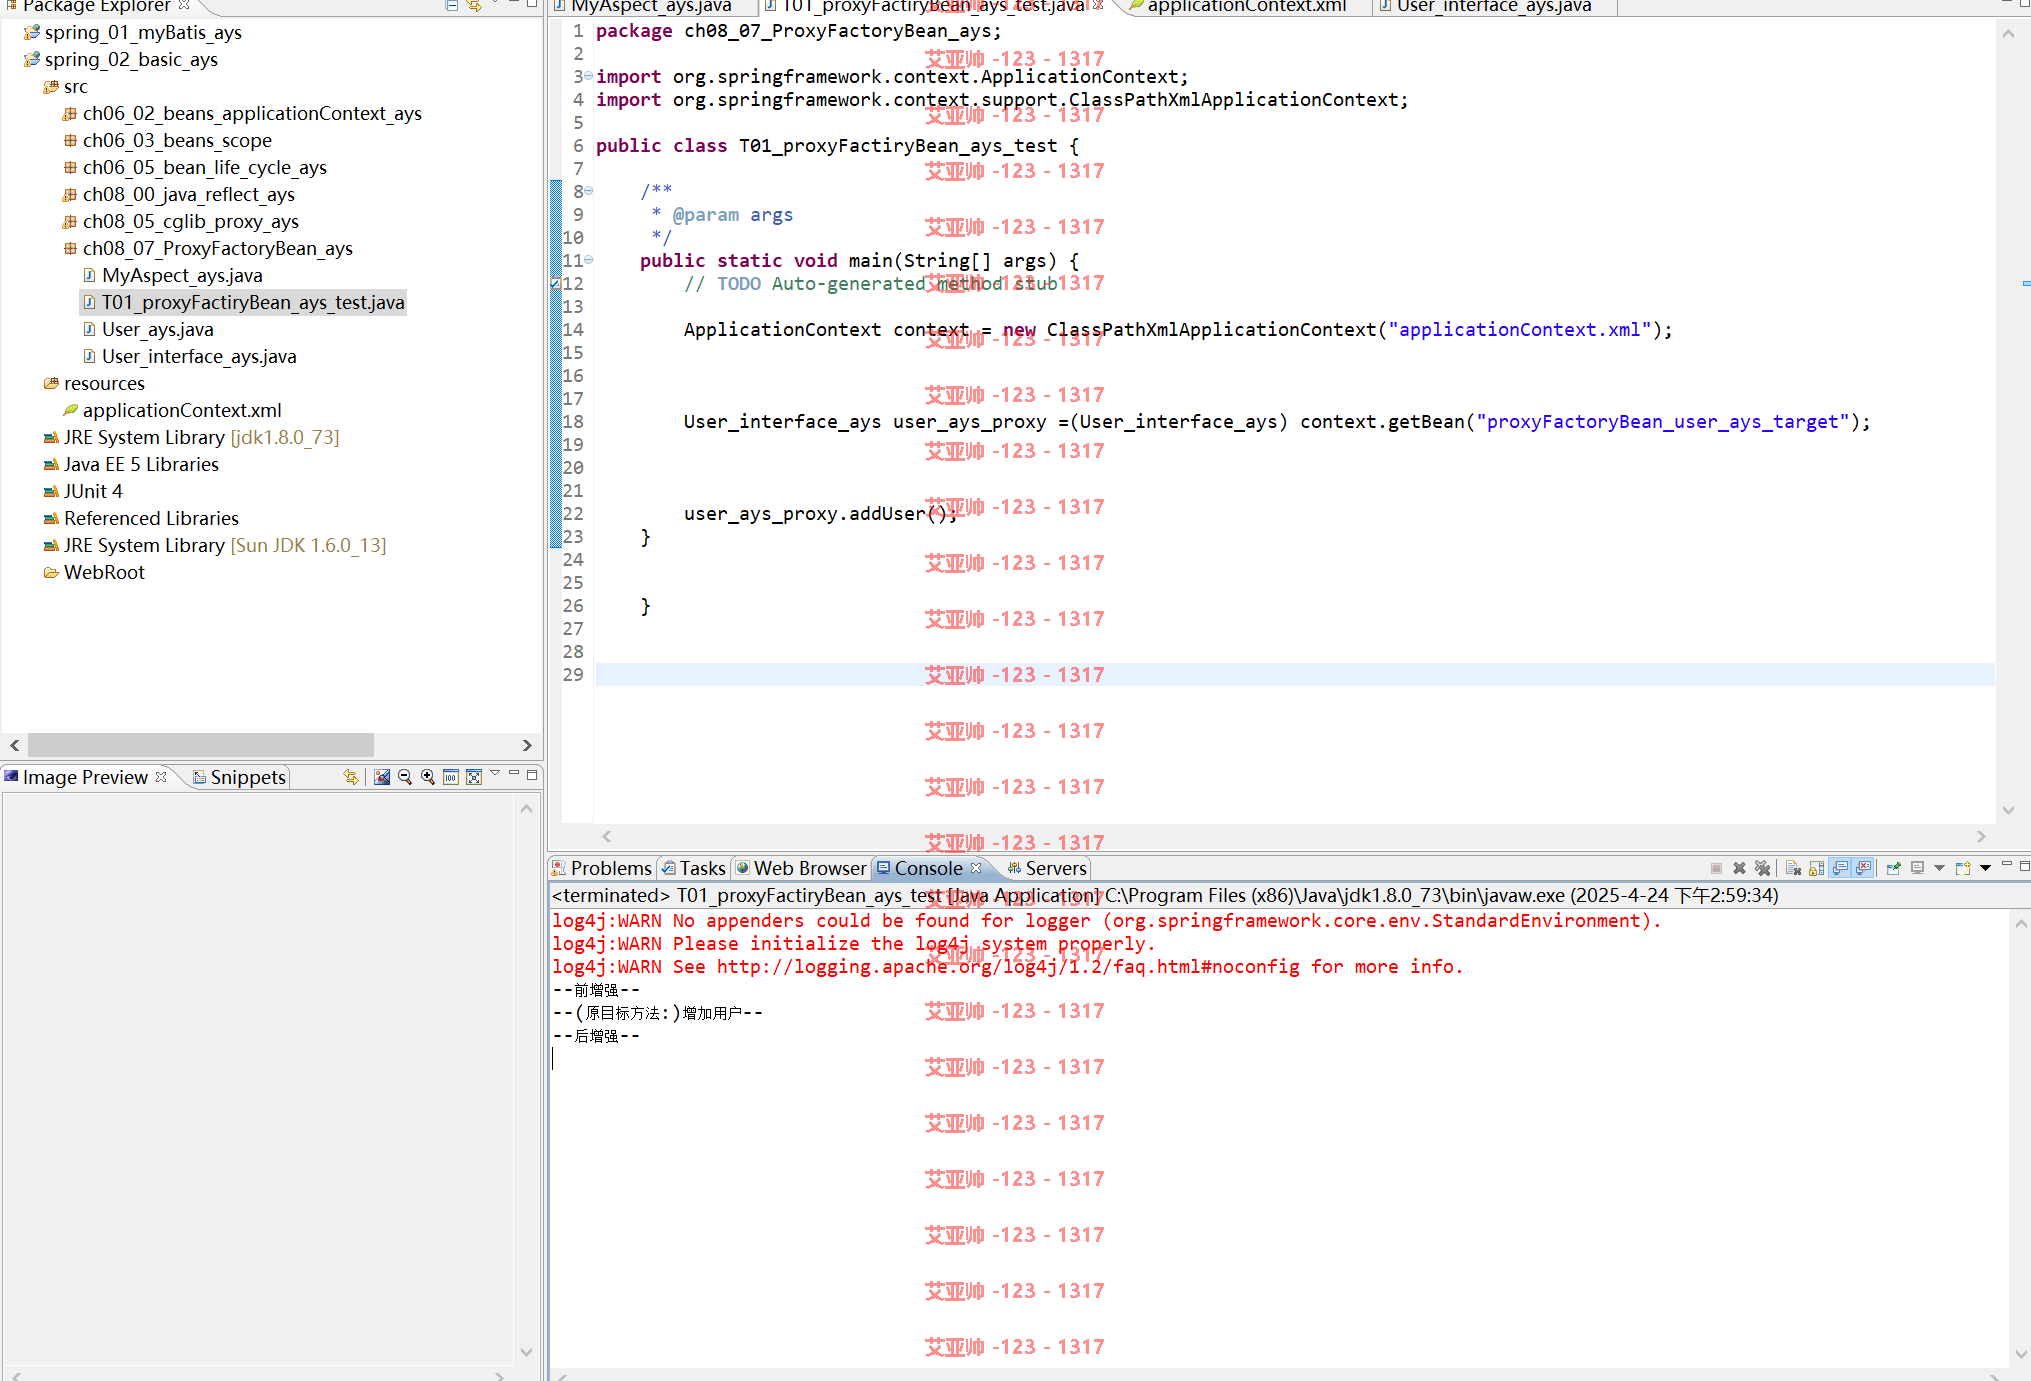This screenshot has width=2031, height=1381.
Task: Switch to the User_interface_ays.java editor tab
Action: [x=1494, y=7]
